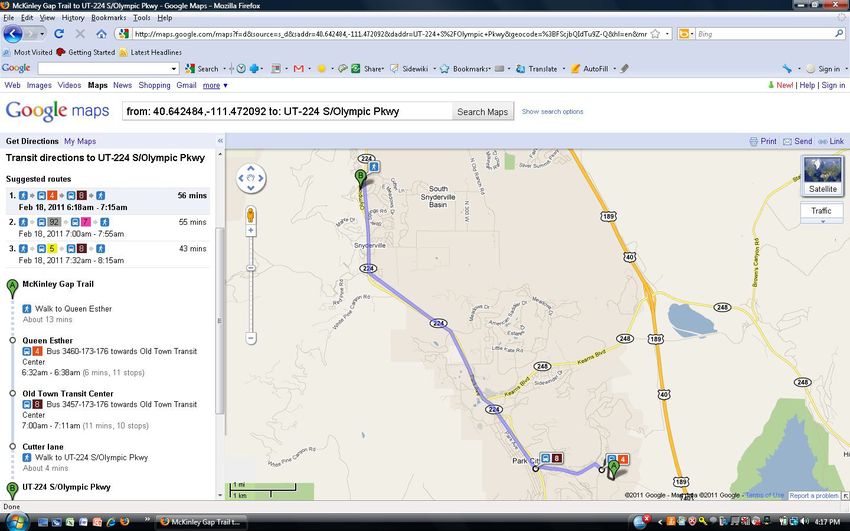Viewport: 850px width, 531px height.
Task: Open the File menu
Action: [x=9, y=18]
